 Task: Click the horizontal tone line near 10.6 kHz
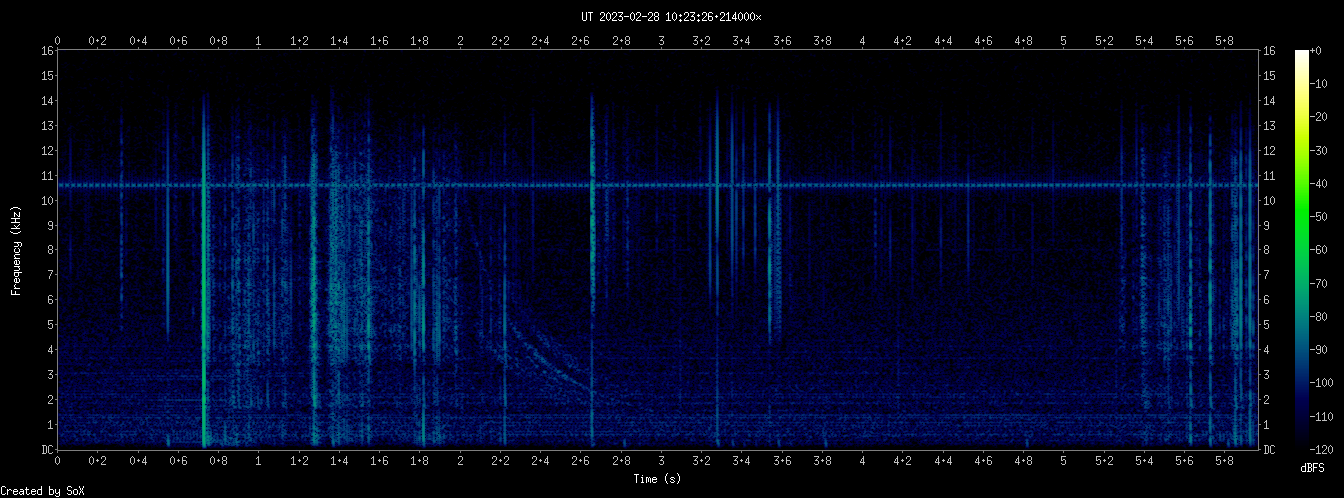tap(659, 185)
